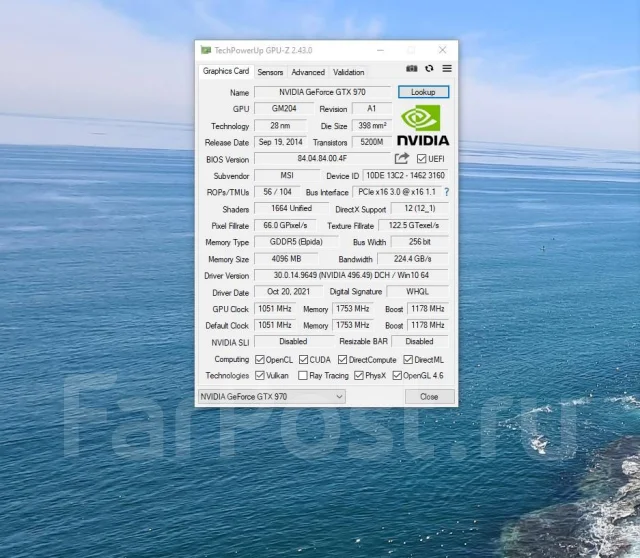Screen dimensions: 640x558
Task: Click the Die Size value 398 mm²
Action: click(x=372, y=126)
